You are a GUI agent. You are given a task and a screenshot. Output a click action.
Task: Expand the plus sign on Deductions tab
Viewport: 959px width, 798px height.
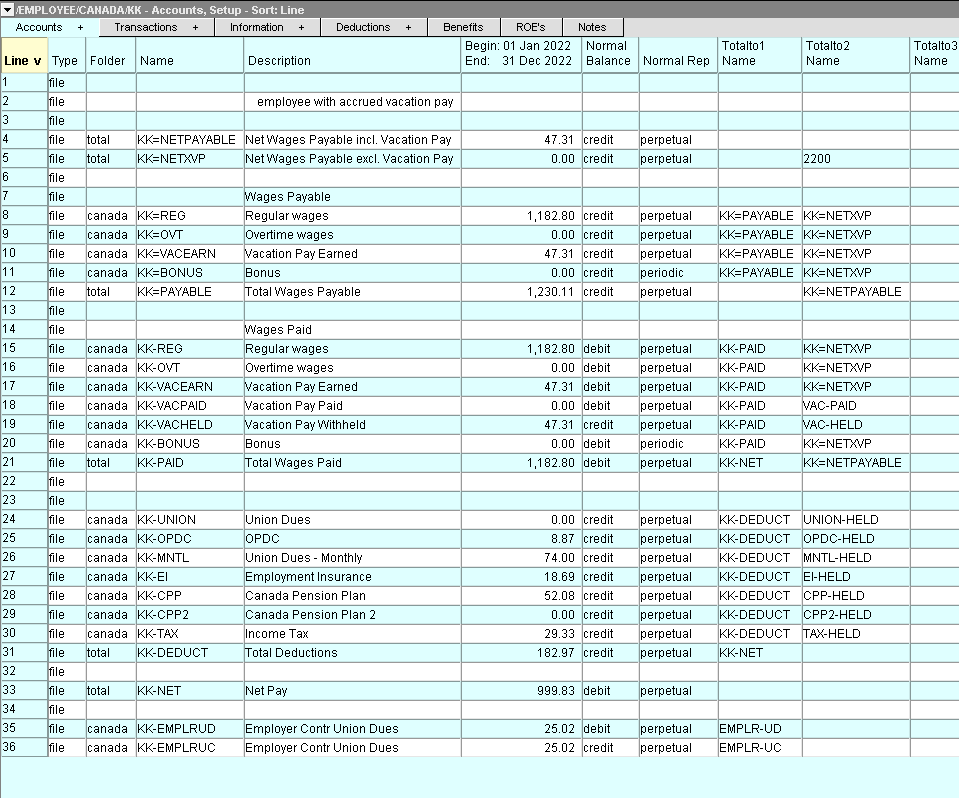[x=408, y=27]
